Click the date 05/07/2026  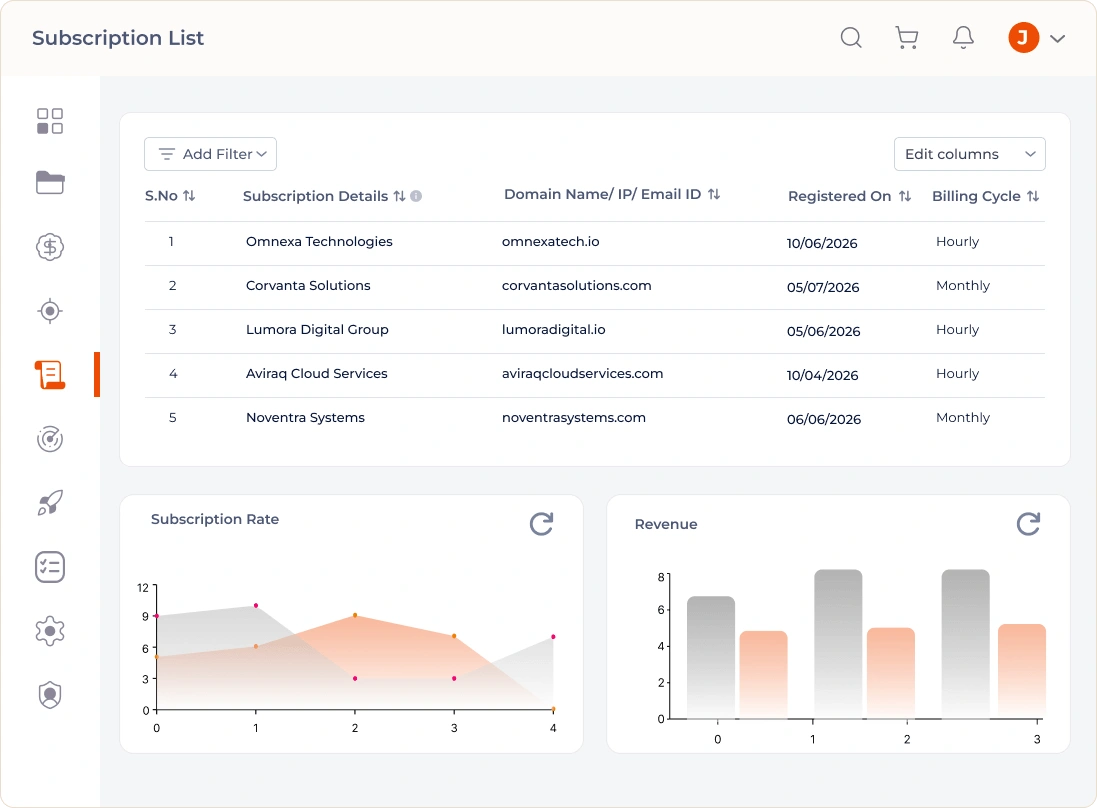tap(823, 288)
